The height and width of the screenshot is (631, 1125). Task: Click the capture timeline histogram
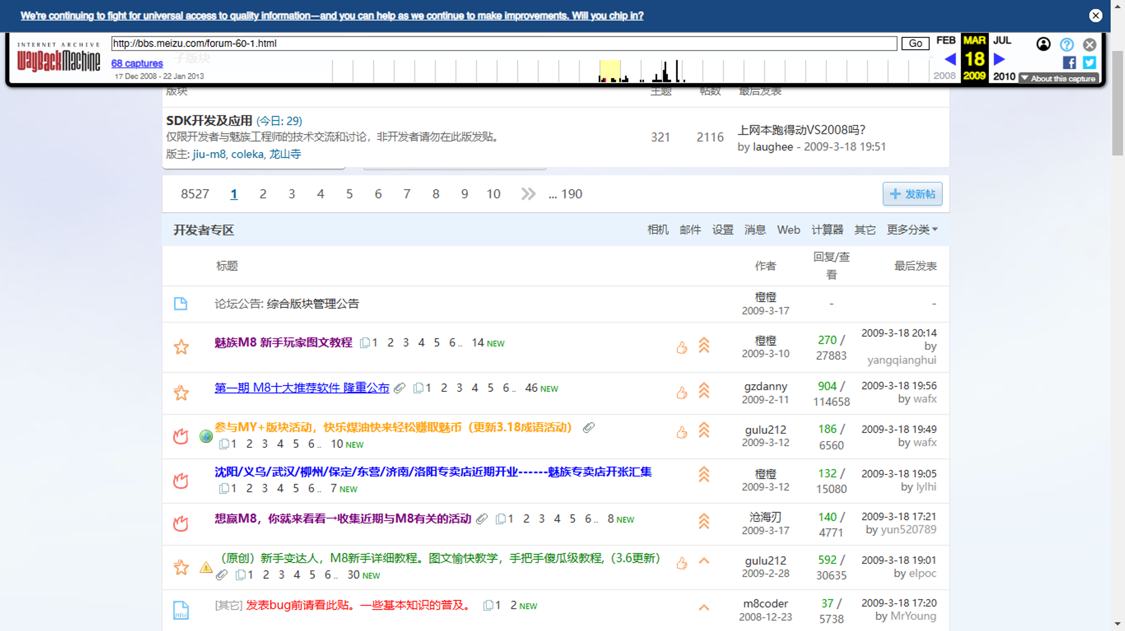coord(630,71)
